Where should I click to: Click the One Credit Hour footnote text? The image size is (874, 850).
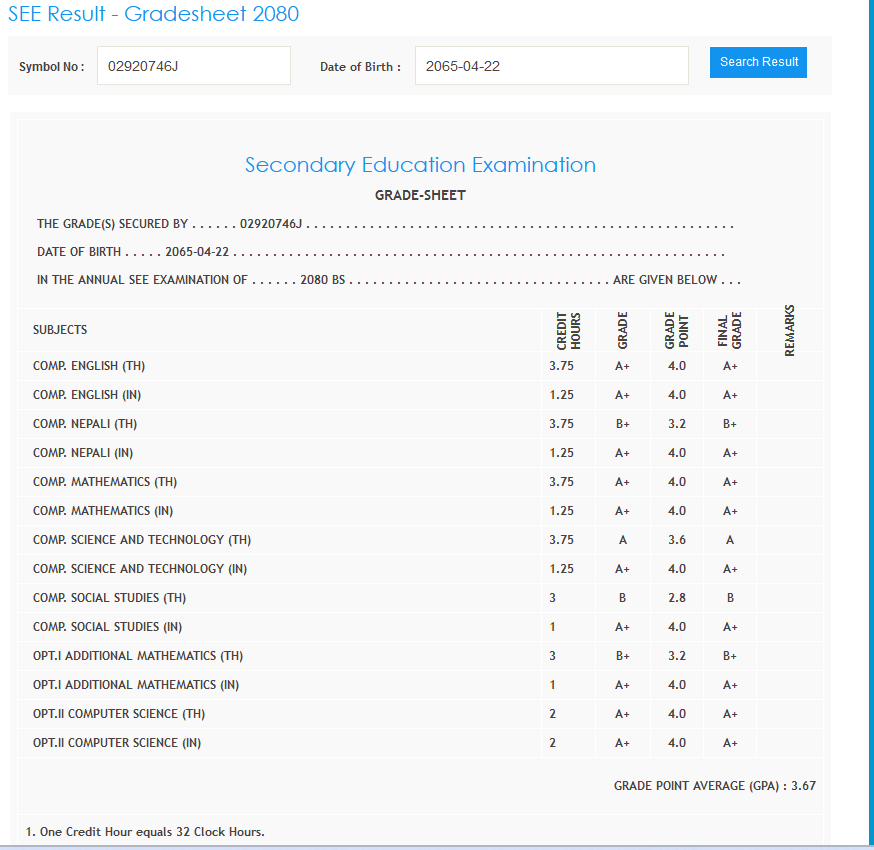tap(145, 832)
